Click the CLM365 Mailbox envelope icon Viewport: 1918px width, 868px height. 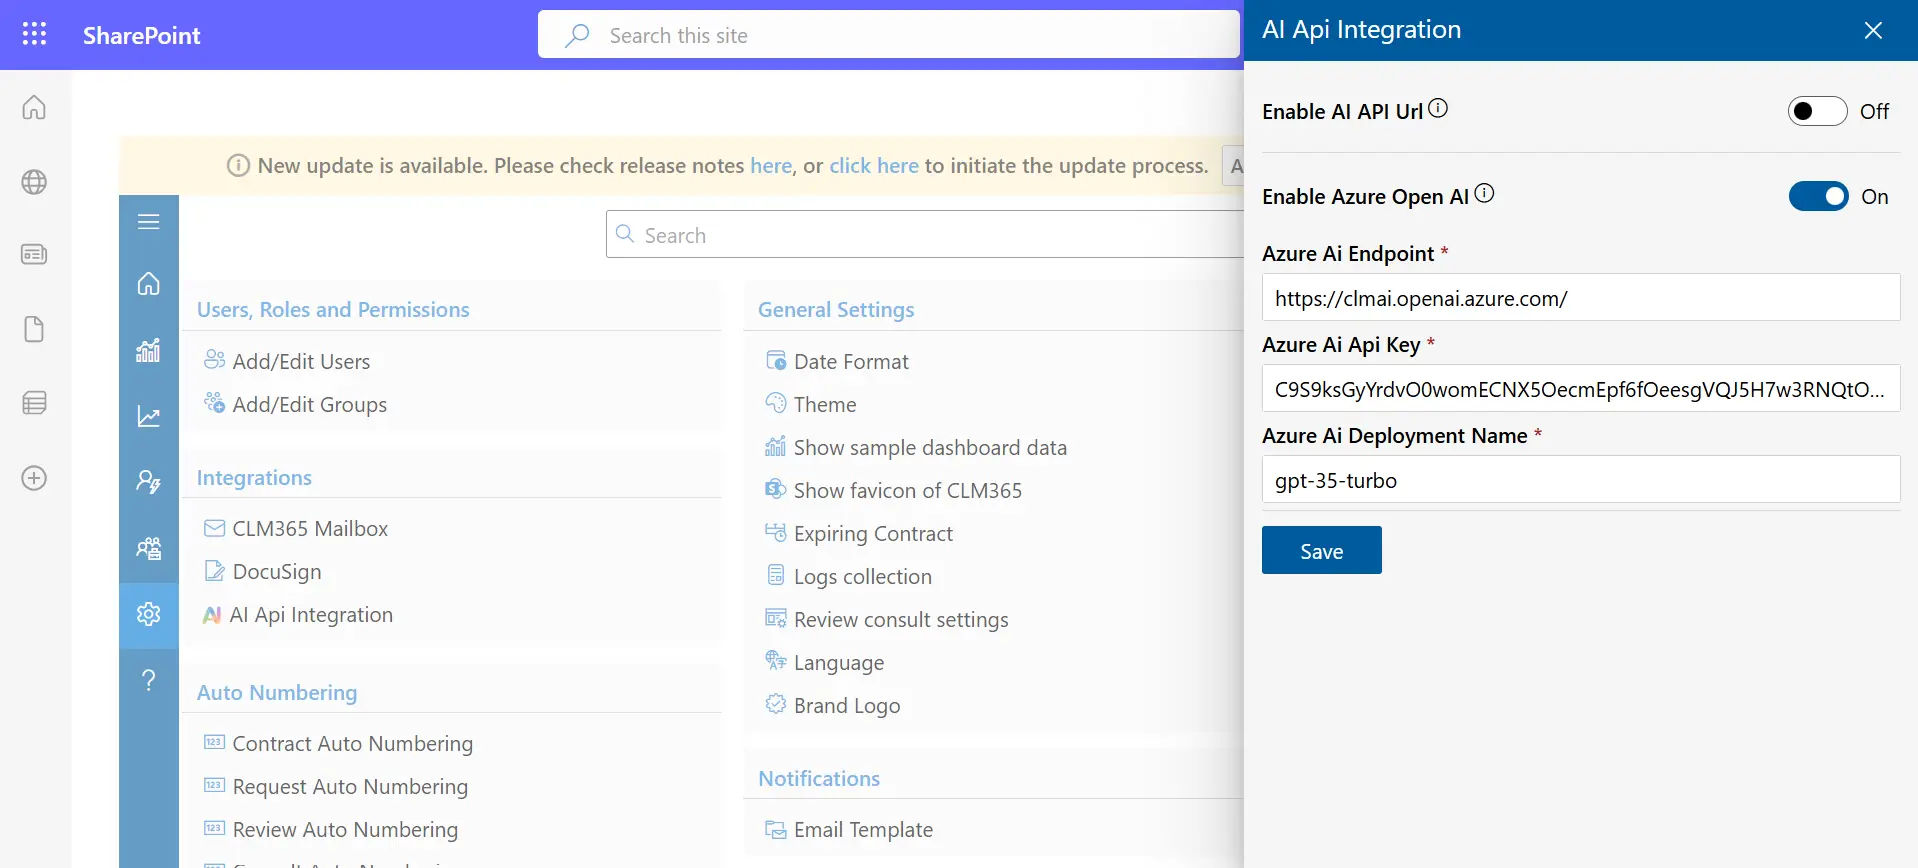[214, 528]
